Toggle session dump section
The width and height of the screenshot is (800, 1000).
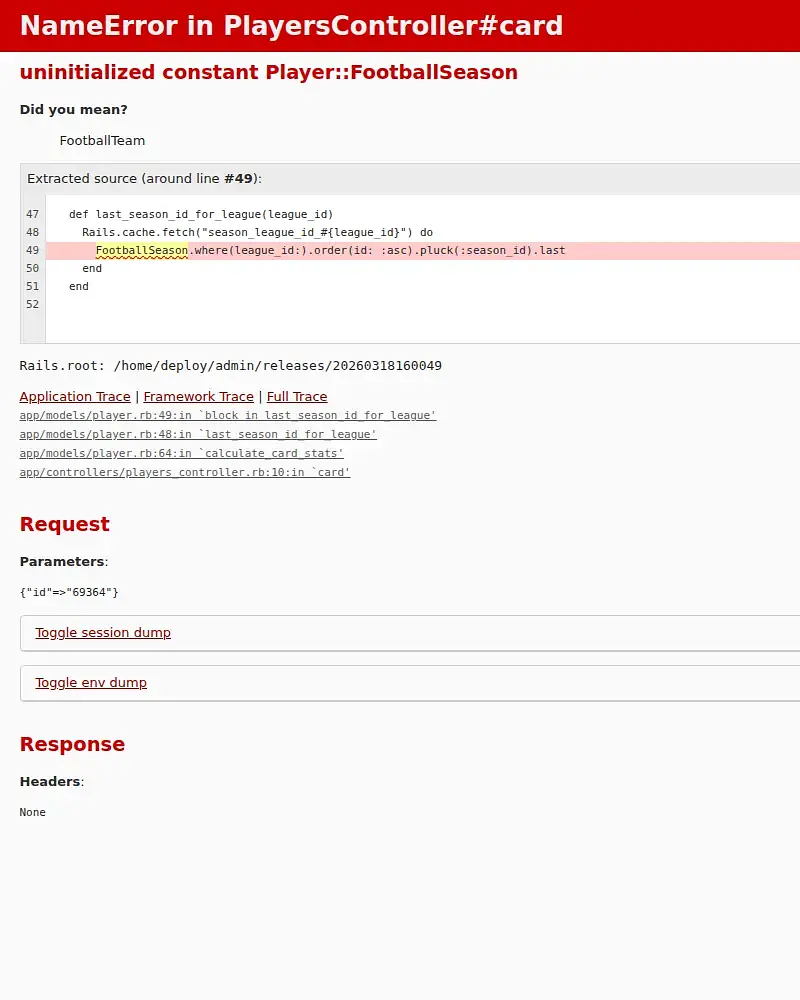point(103,633)
